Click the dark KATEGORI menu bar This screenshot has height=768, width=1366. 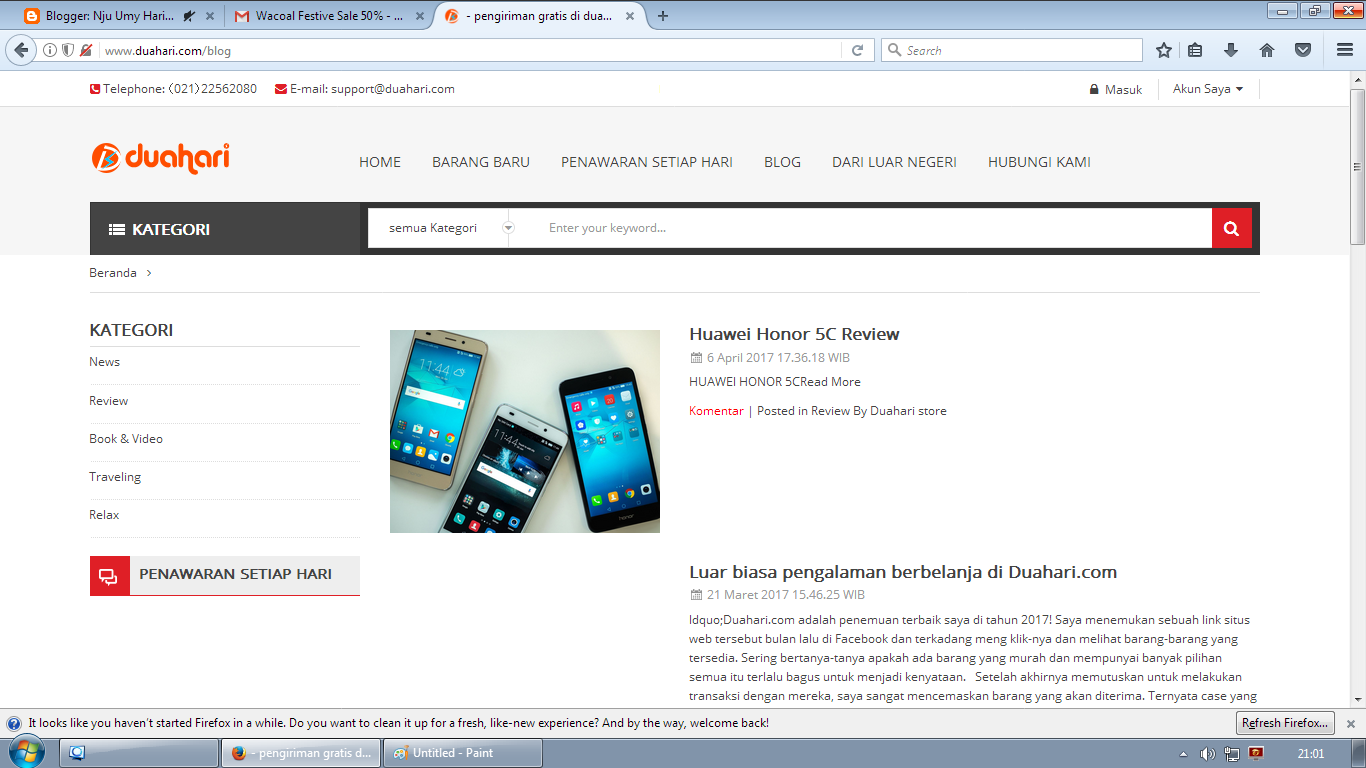coord(225,229)
